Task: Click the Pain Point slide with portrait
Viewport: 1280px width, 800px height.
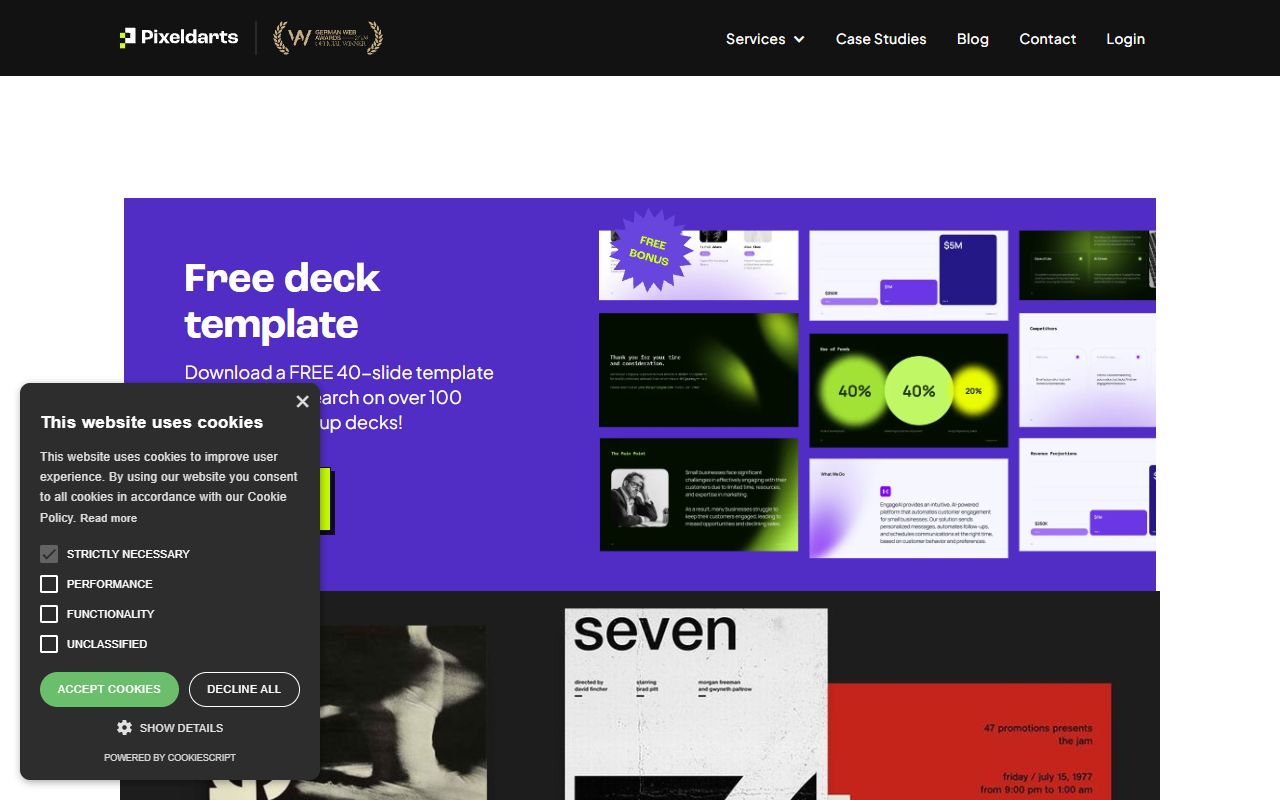Action: click(x=698, y=495)
